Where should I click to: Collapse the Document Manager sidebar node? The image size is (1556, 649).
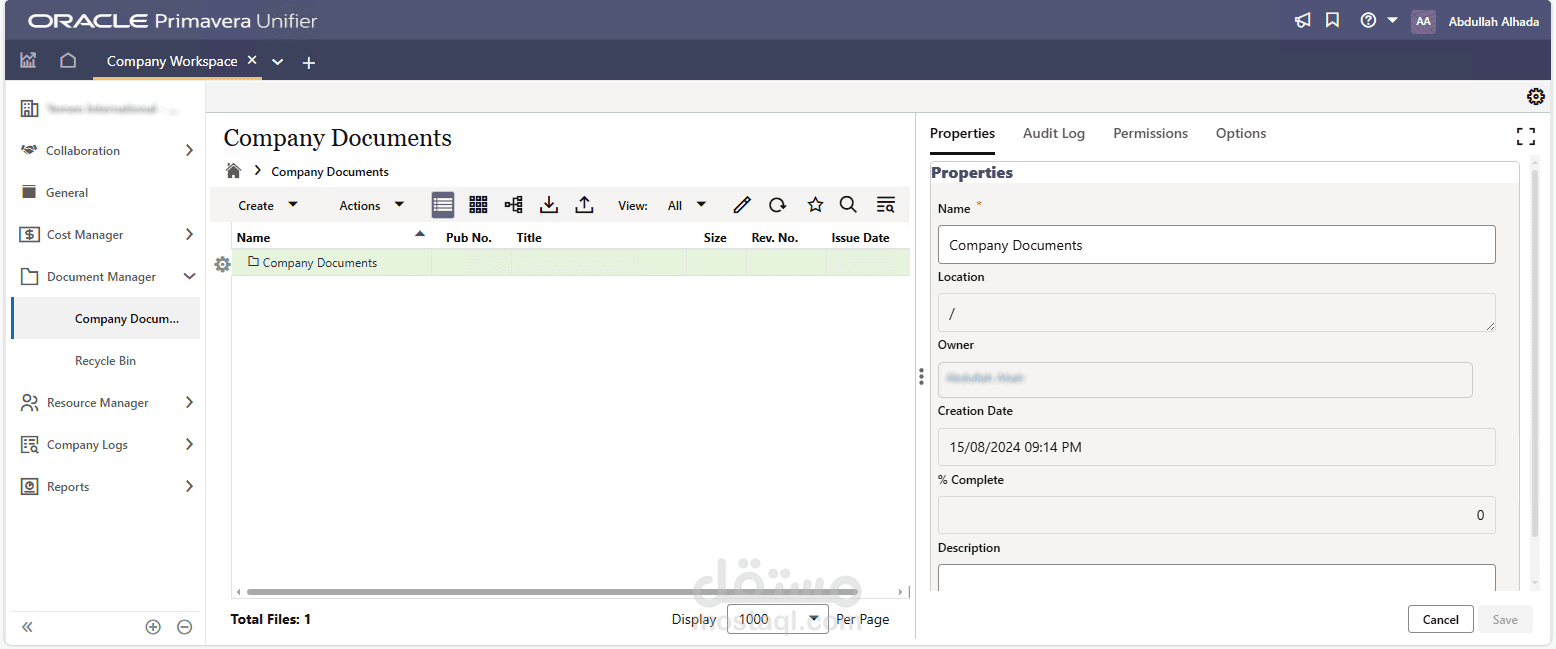coord(189,277)
